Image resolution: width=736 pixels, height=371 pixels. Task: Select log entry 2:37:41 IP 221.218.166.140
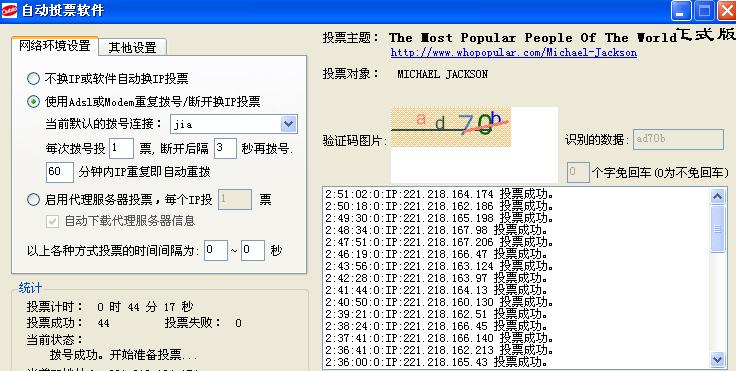tap(440, 338)
